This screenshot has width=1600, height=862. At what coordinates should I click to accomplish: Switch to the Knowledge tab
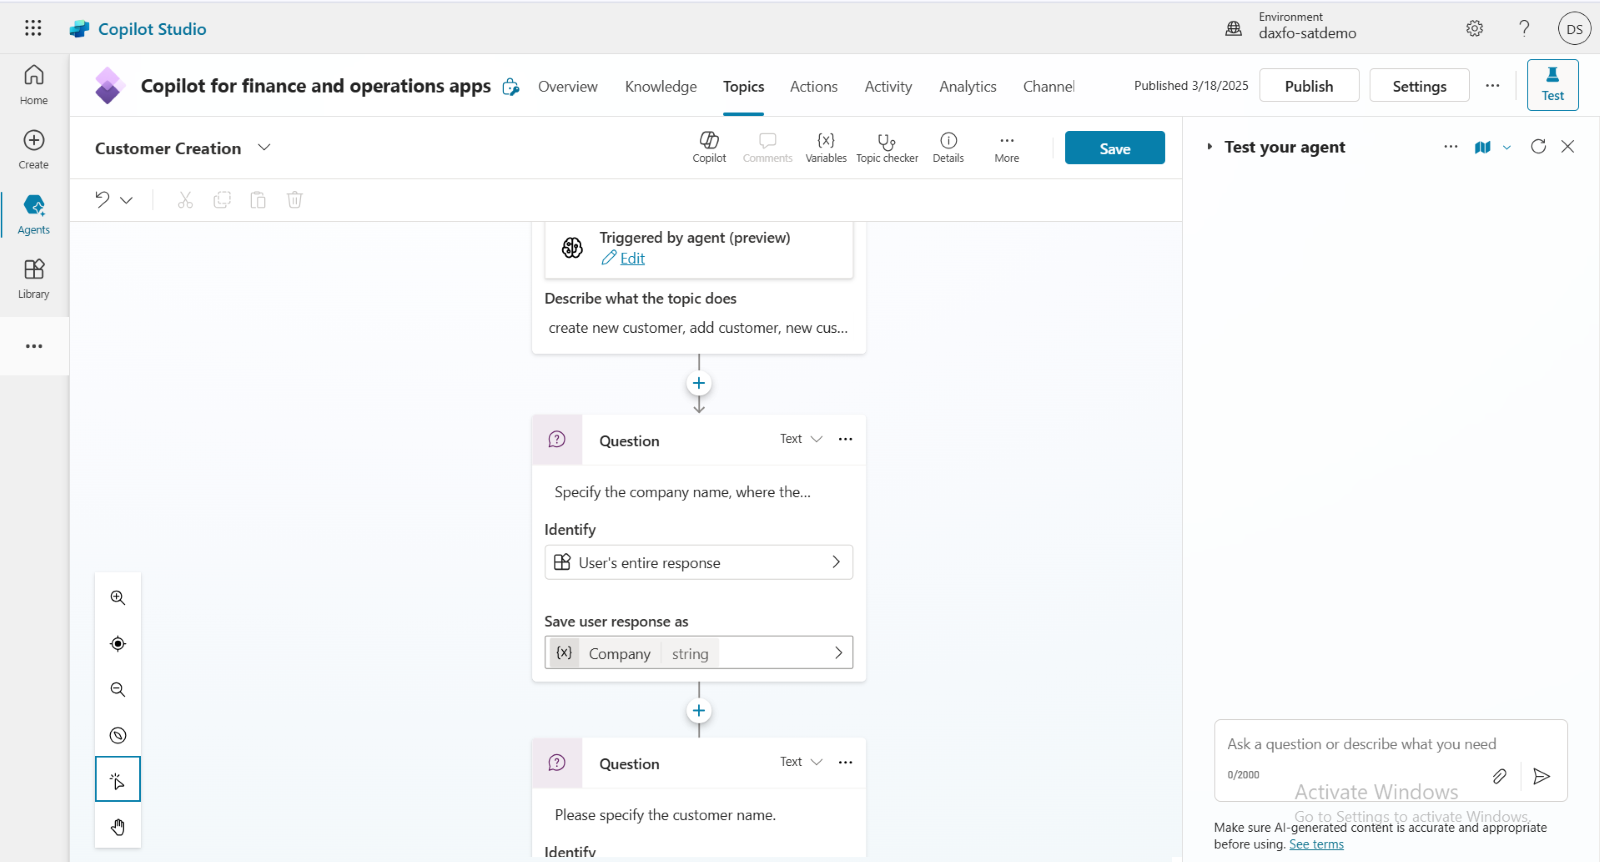click(660, 87)
